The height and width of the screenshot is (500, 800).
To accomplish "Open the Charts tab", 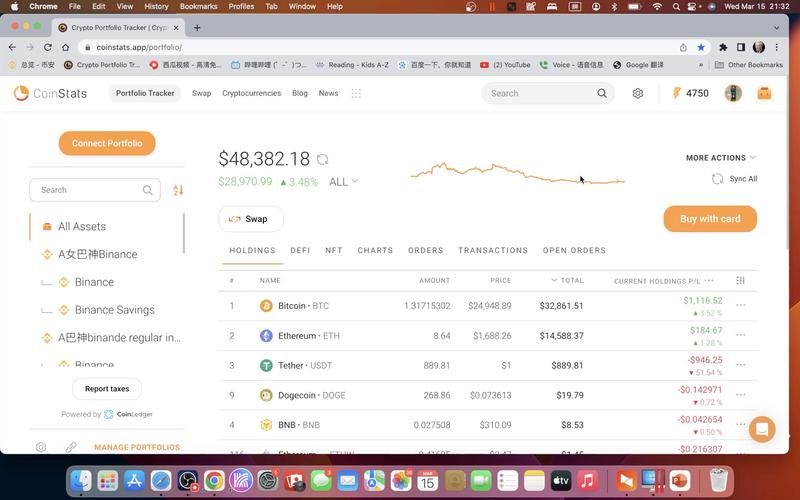I will [375, 251].
